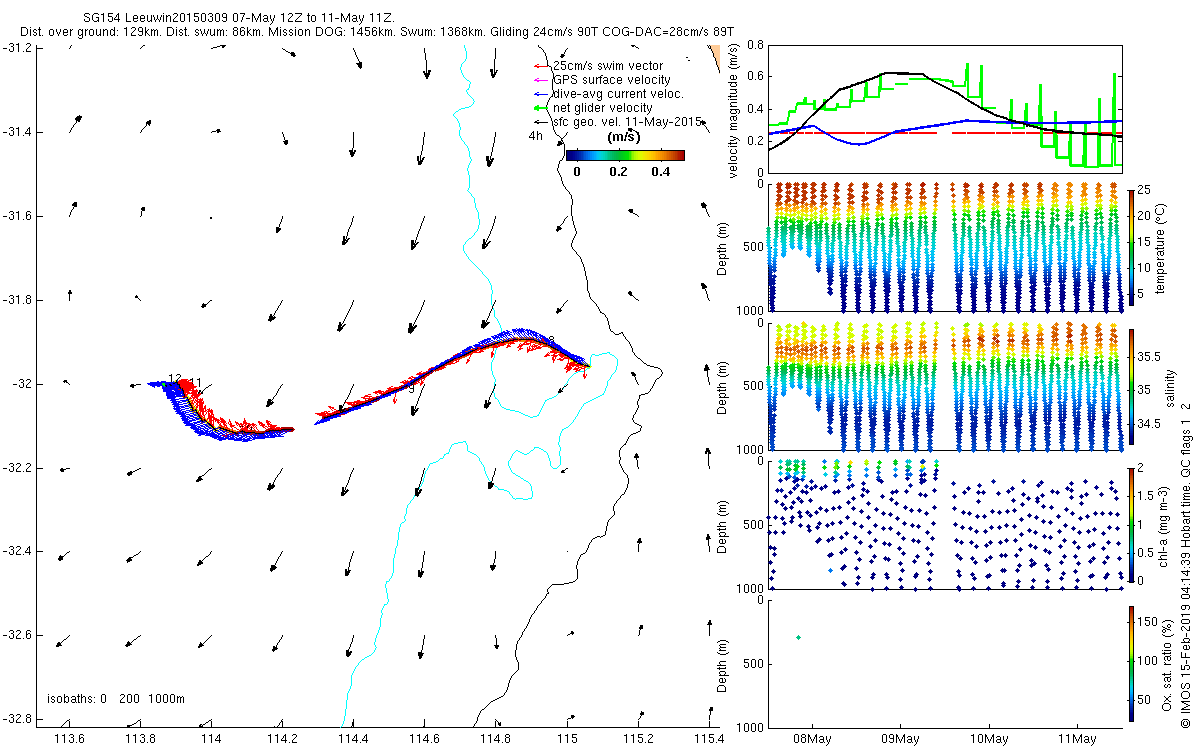Click the blue arrow beside 'dive-avg current veloc.'
Screen dimensions: 1200x750
coord(541,94)
